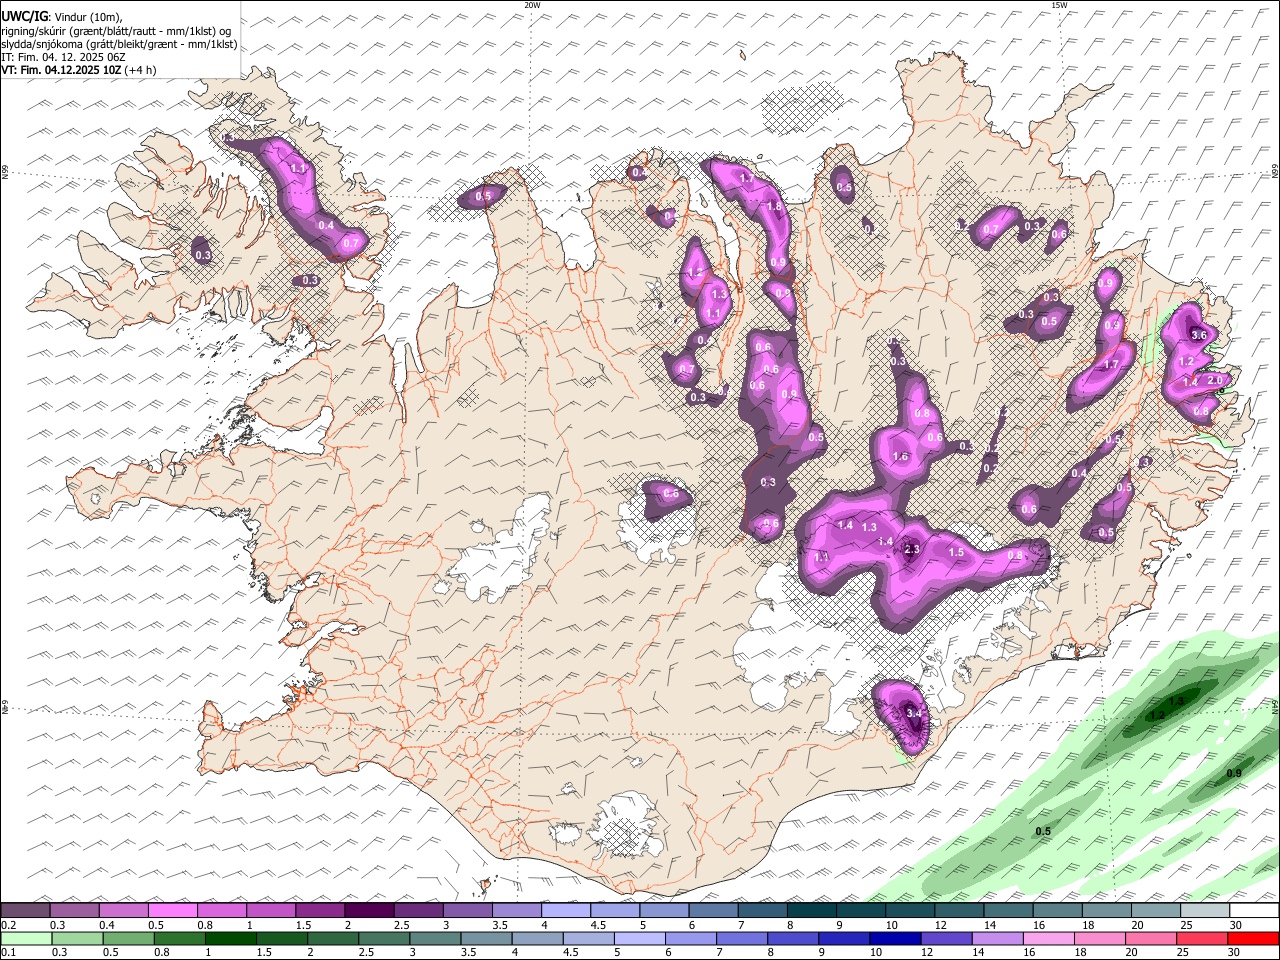Upper legend: pick the 12–14 swatch
The height and width of the screenshot is (960, 1280).
coord(958,911)
